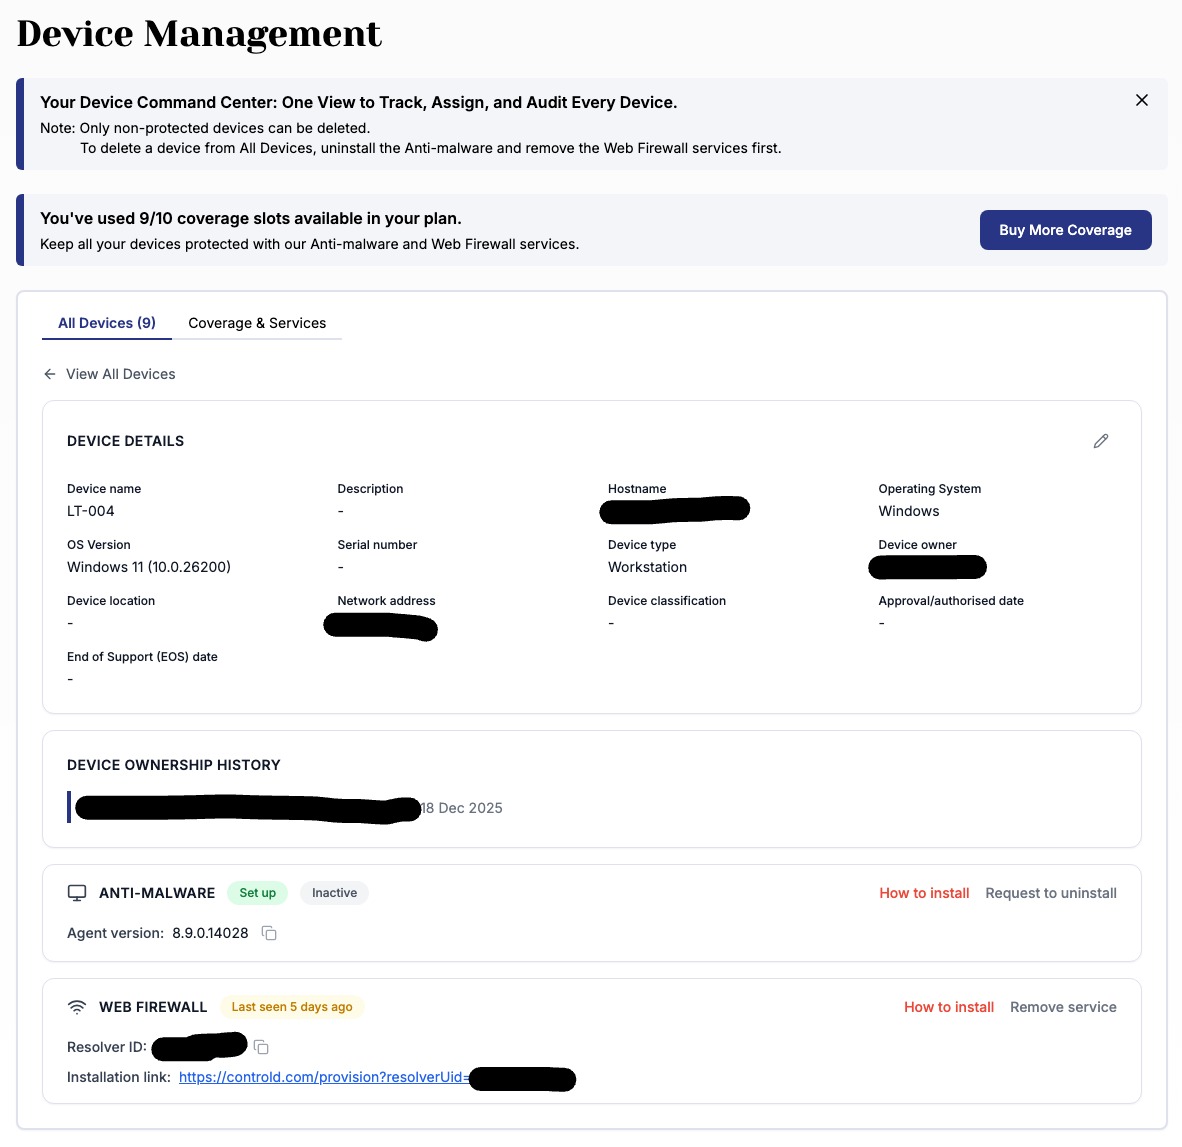Select the device name LT-004 value
Image resolution: width=1182 pixels, height=1147 pixels.
(x=91, y=511)
